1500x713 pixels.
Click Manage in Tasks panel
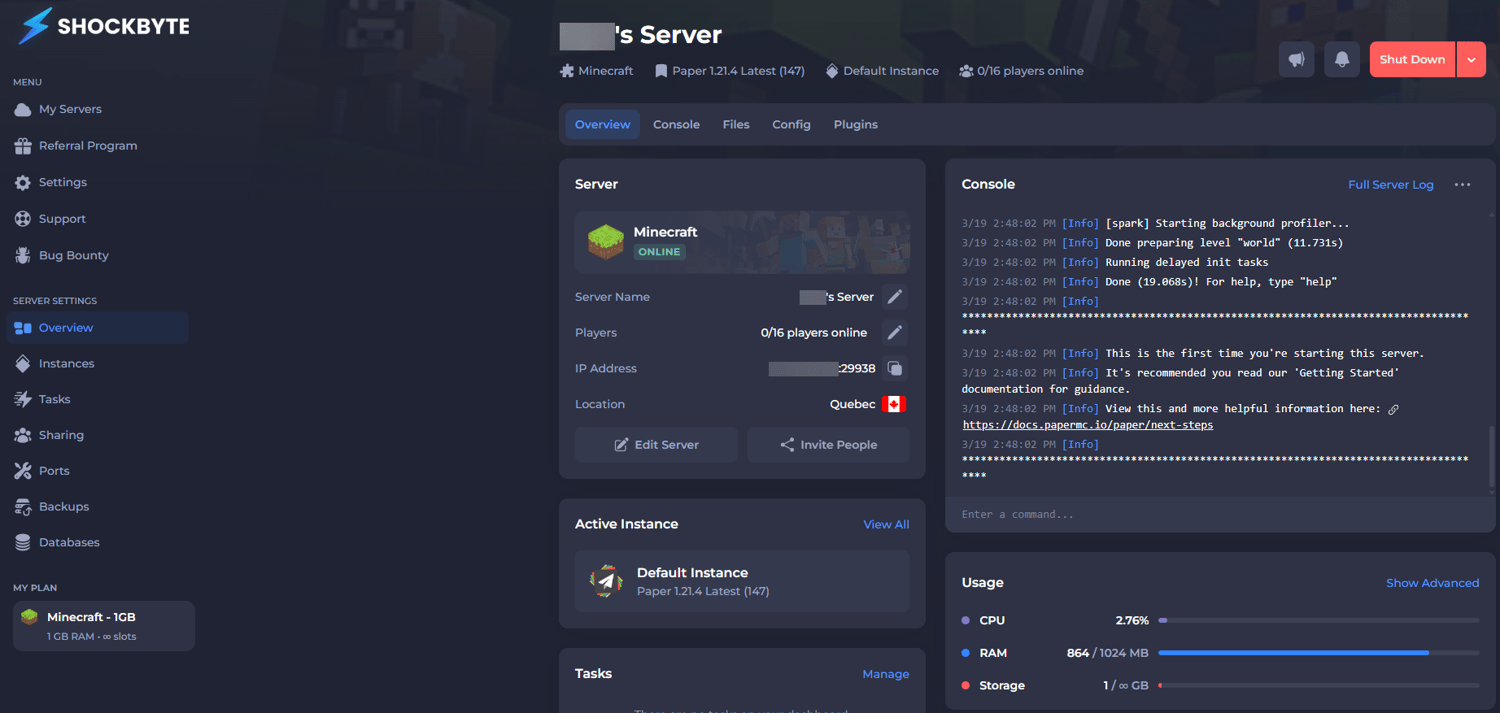886,674
